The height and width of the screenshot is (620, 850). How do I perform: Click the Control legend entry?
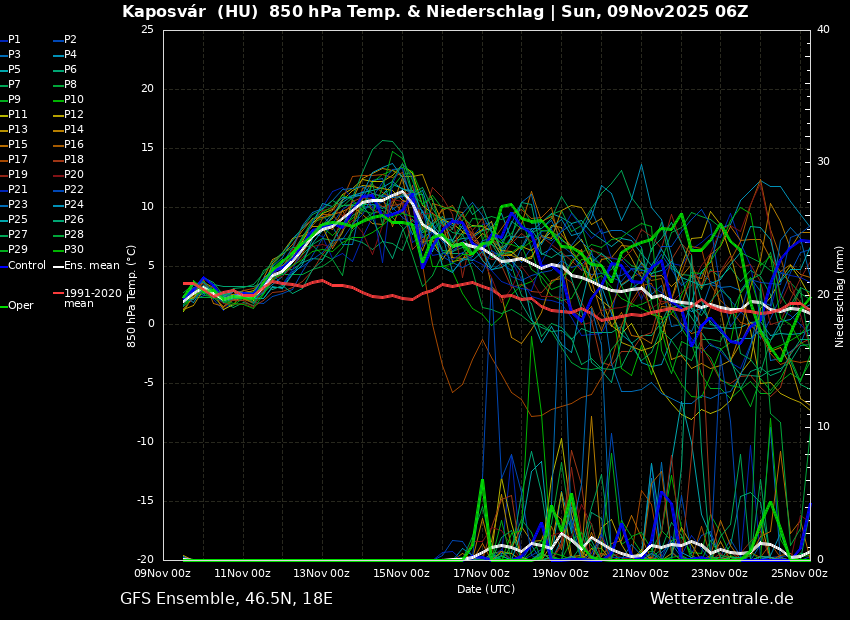[x=26, y=266]
